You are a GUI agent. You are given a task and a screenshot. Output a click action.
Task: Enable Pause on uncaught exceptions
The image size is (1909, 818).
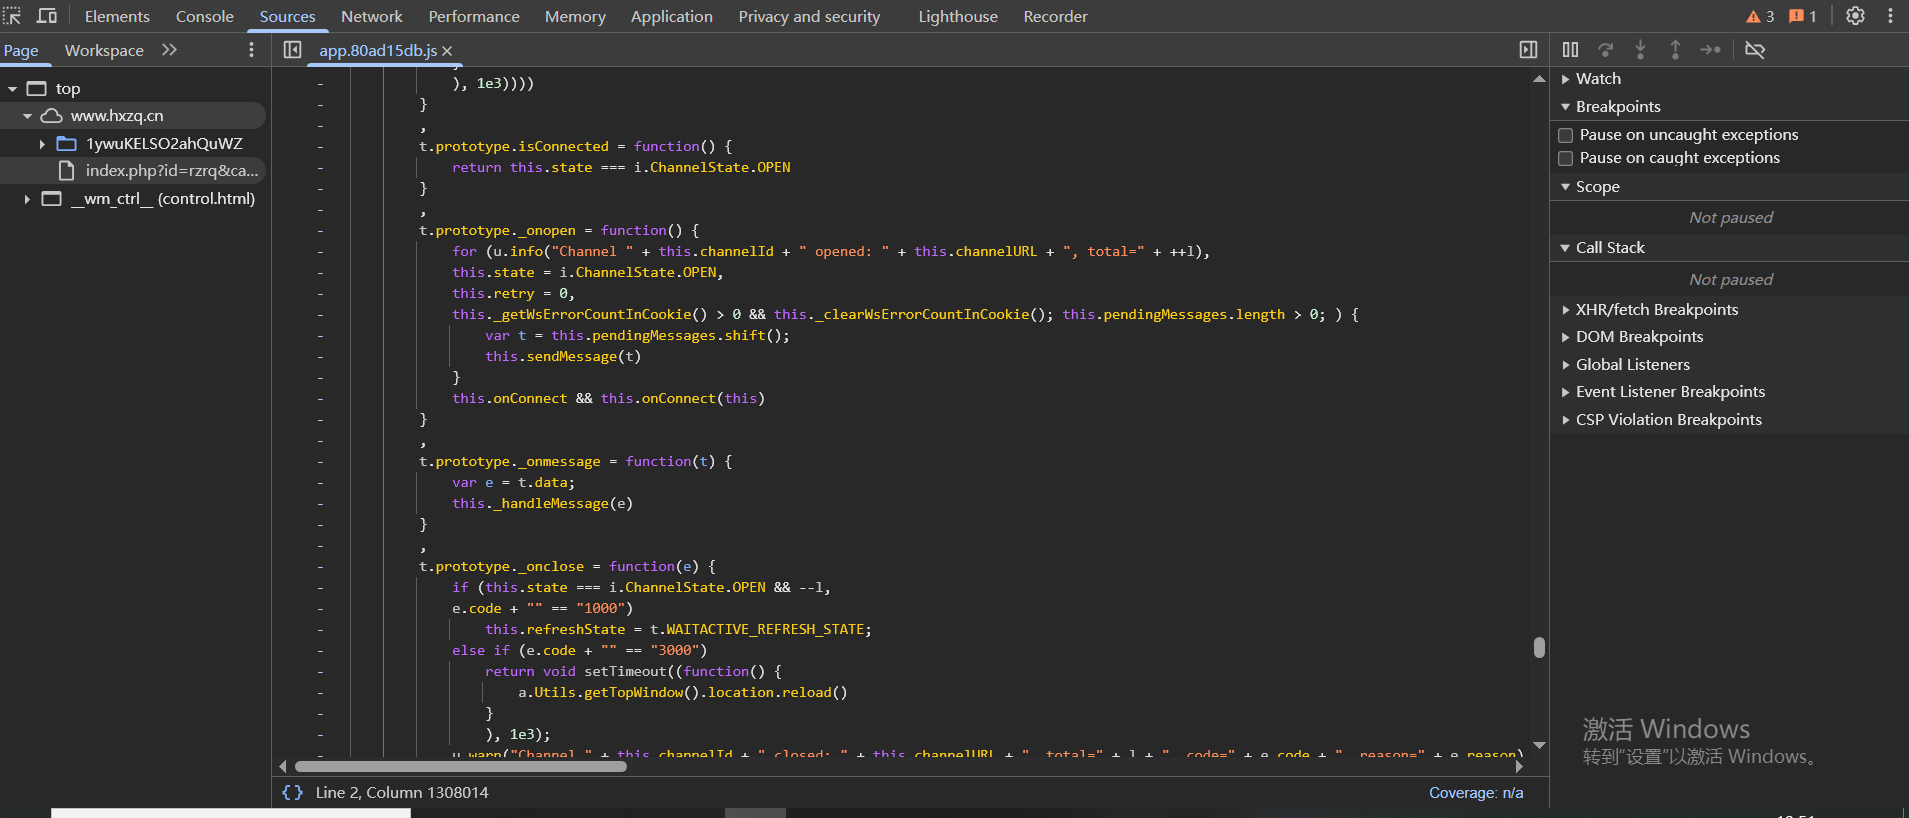1566,135
